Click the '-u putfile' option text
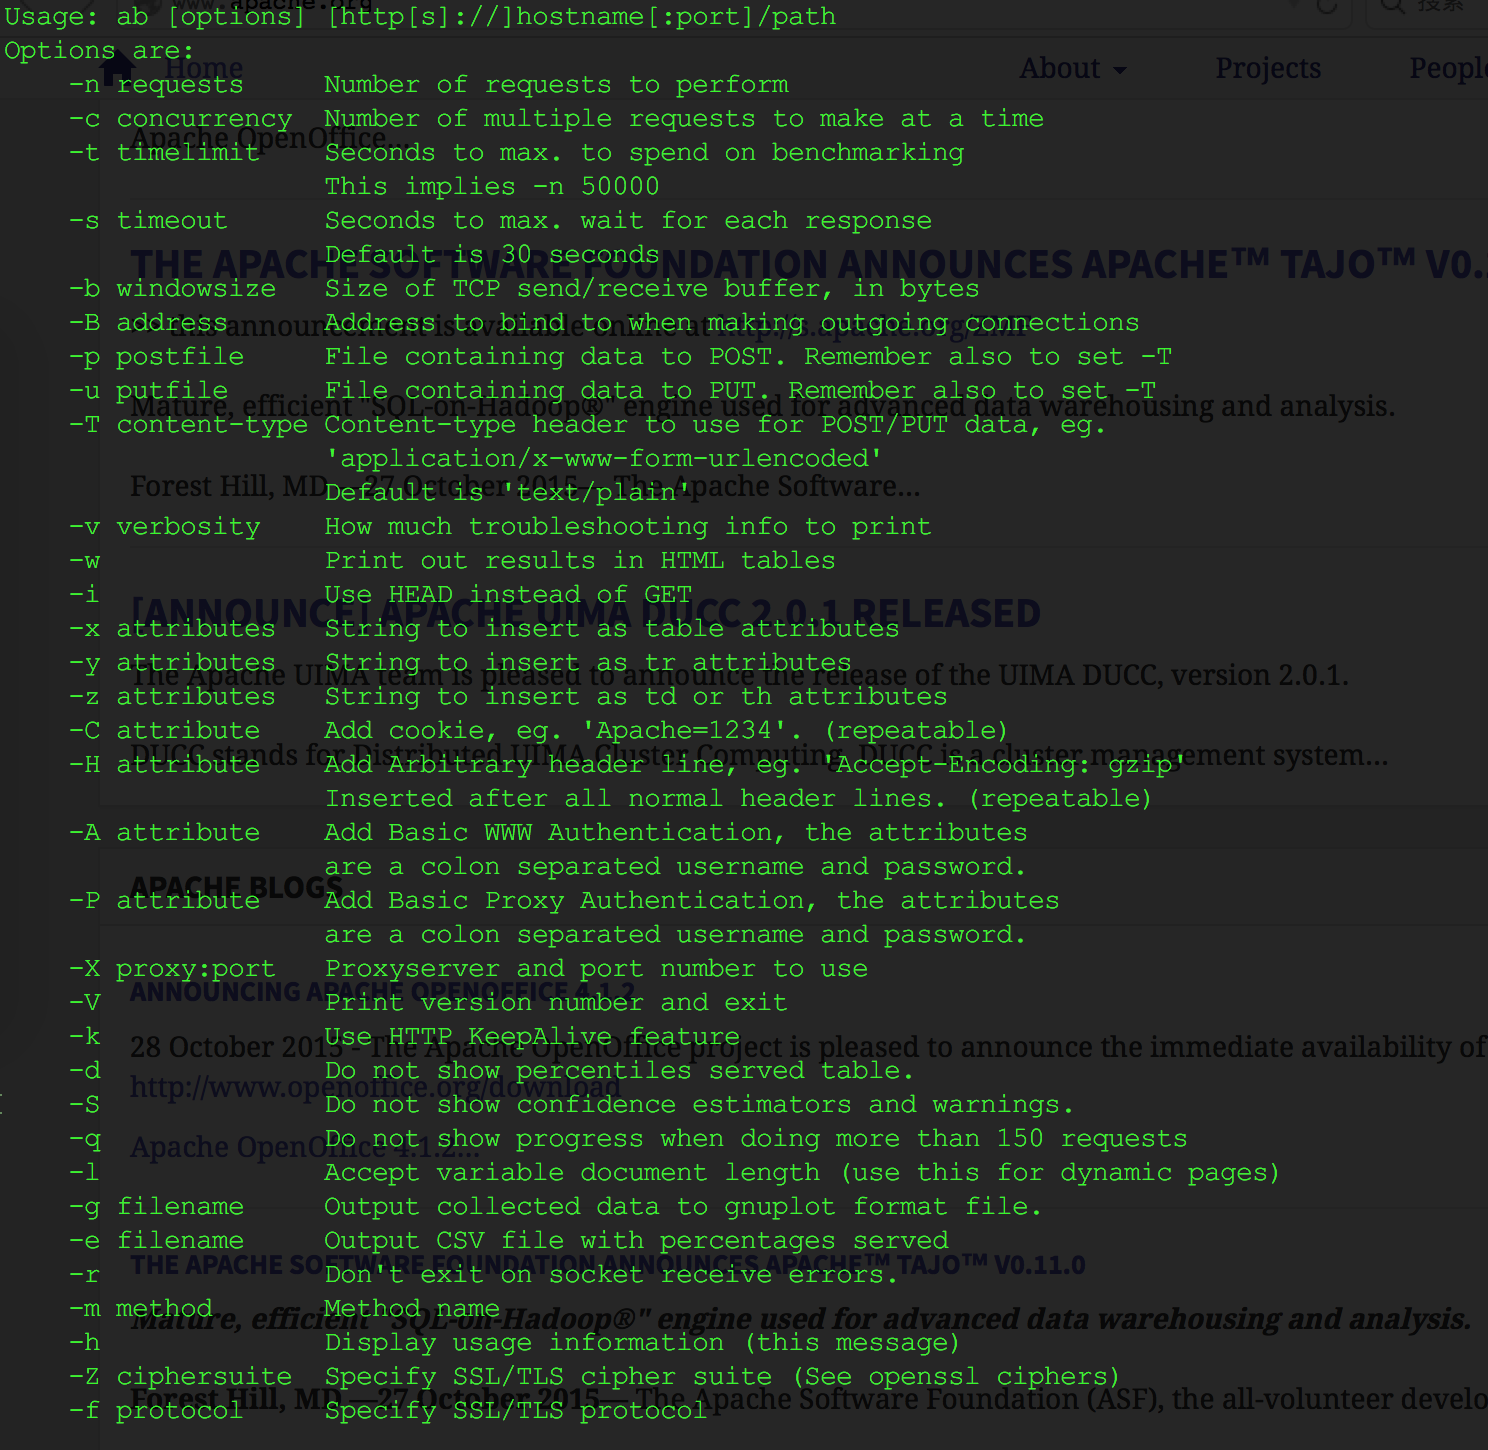The width and height of the screenshot is (1488, 1450). (148, 391)
